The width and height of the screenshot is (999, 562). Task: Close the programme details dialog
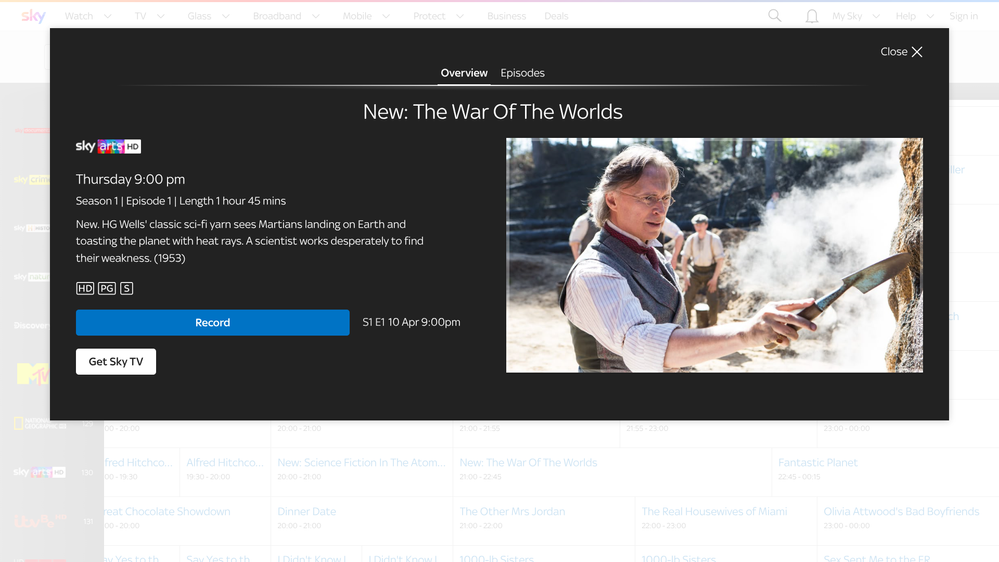[901, 52]
